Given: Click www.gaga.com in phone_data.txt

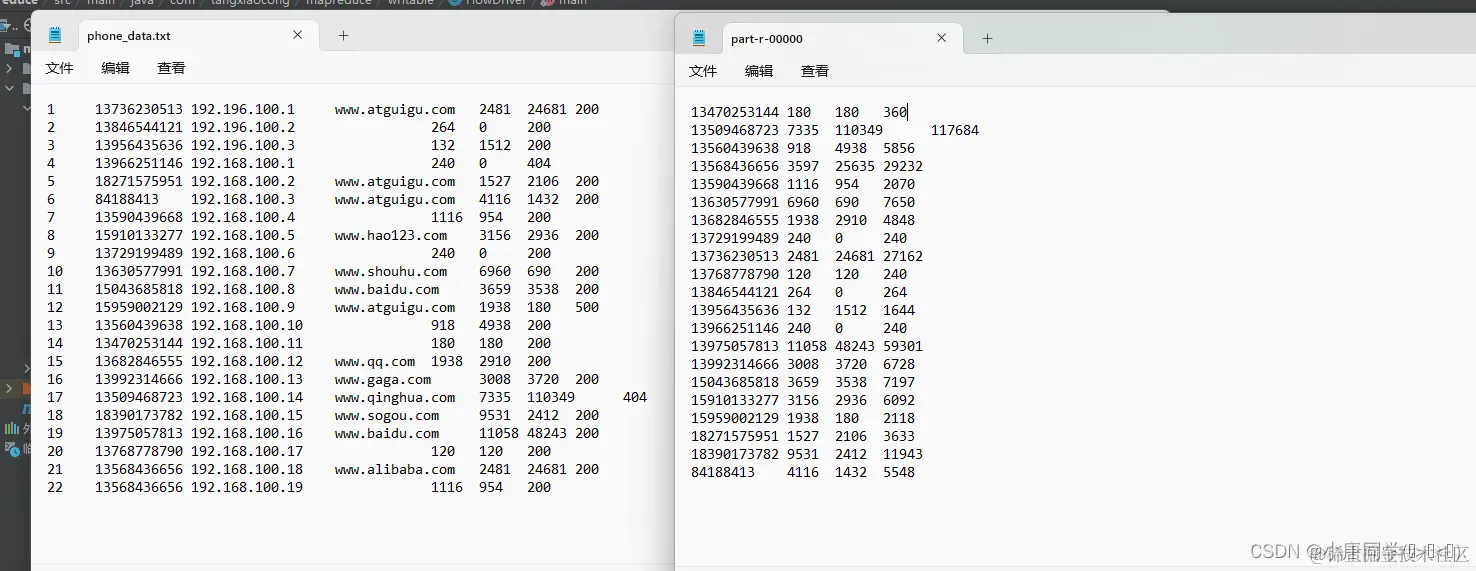Looking at the screenshot, I should pyautogui.click(x=383, y=379).
